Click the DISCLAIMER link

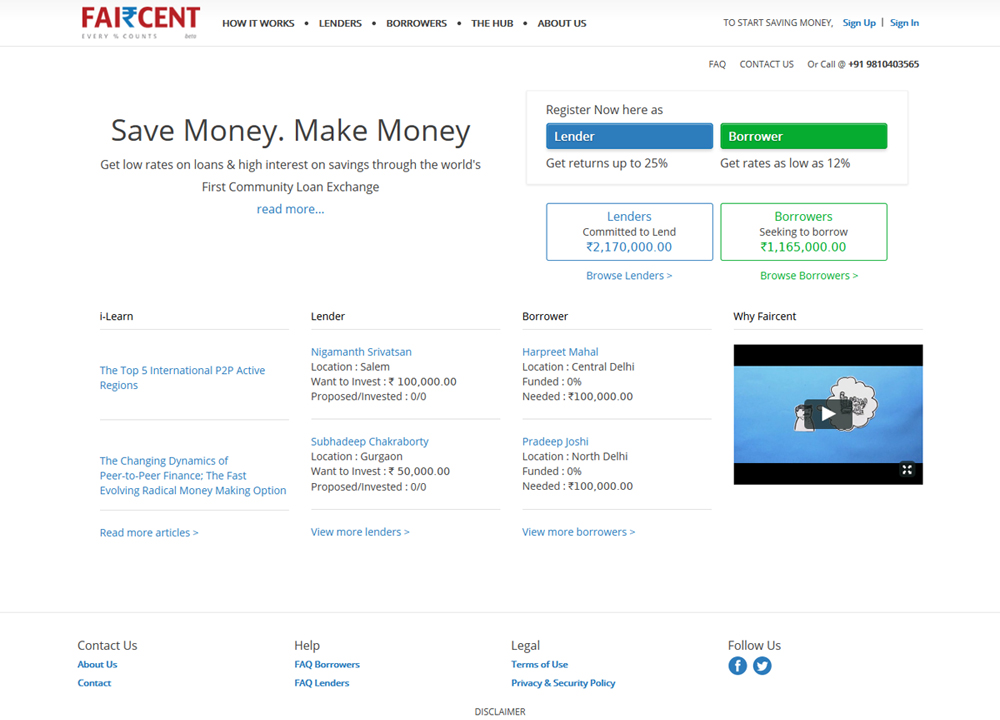point(500,712)
